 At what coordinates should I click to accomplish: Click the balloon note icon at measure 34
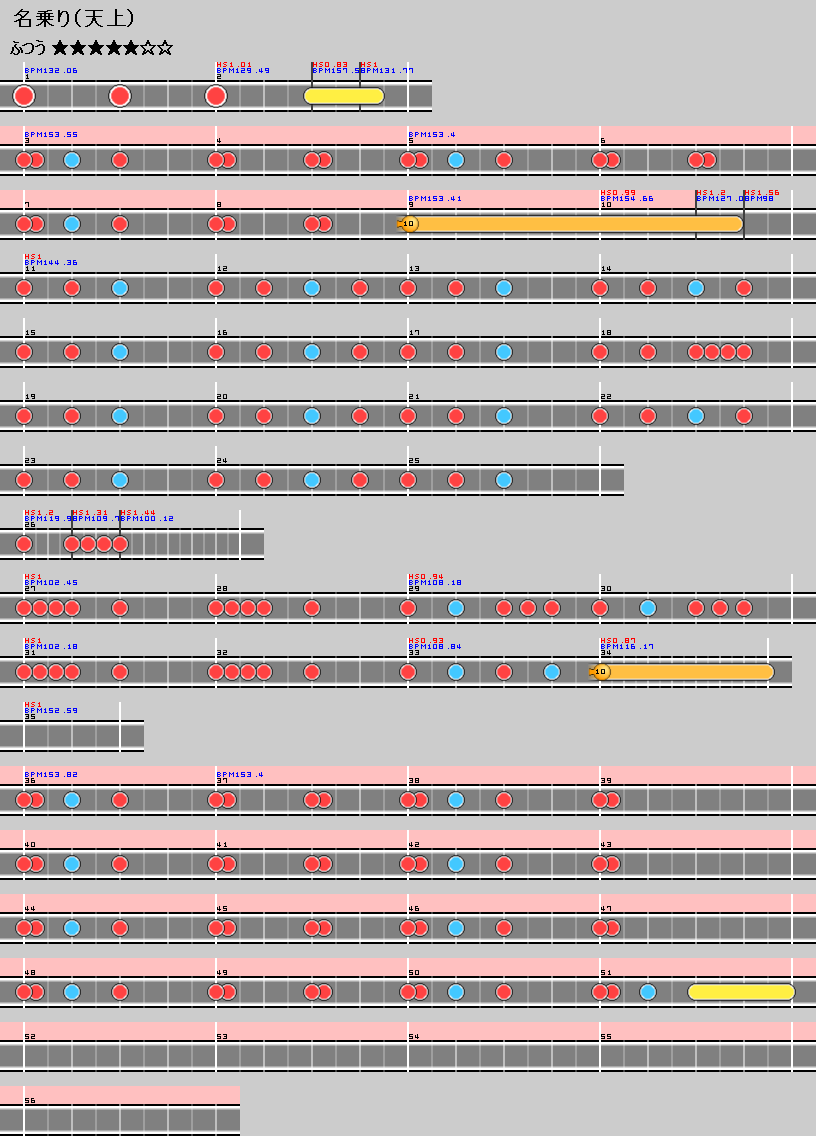600,672
